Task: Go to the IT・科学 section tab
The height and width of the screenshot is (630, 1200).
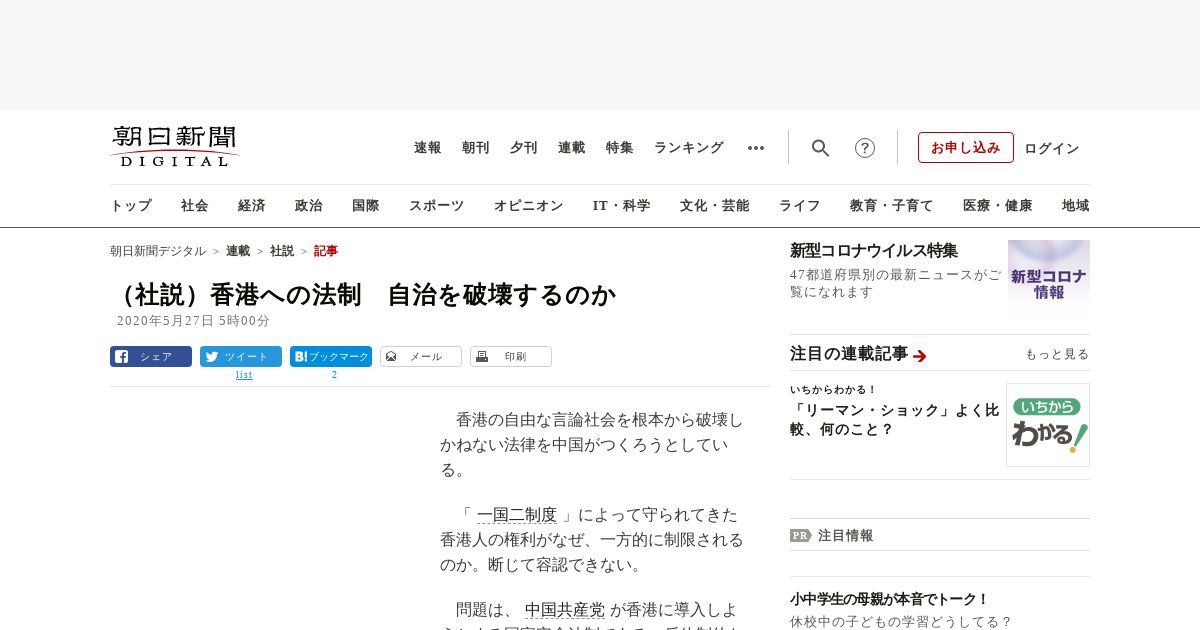Action: [x=622, y=206]
